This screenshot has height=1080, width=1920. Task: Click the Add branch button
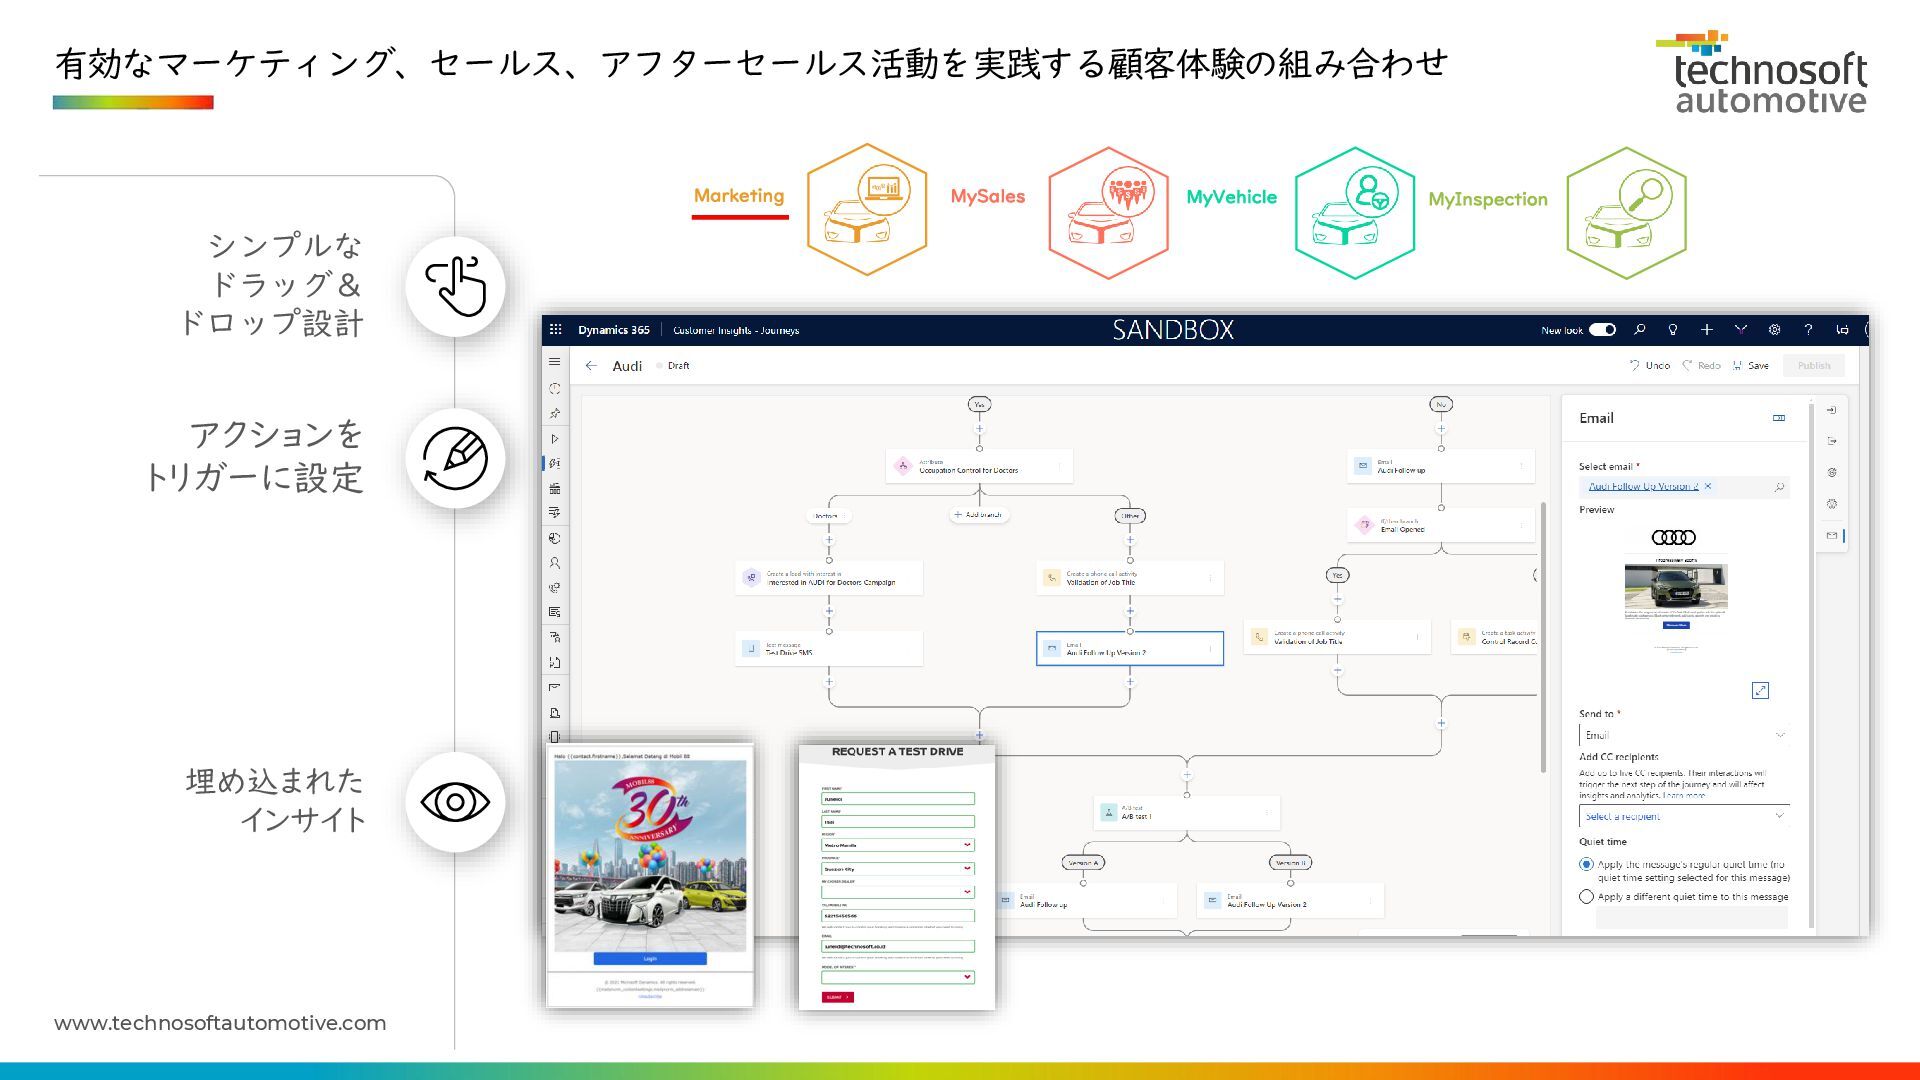(978, 515)
